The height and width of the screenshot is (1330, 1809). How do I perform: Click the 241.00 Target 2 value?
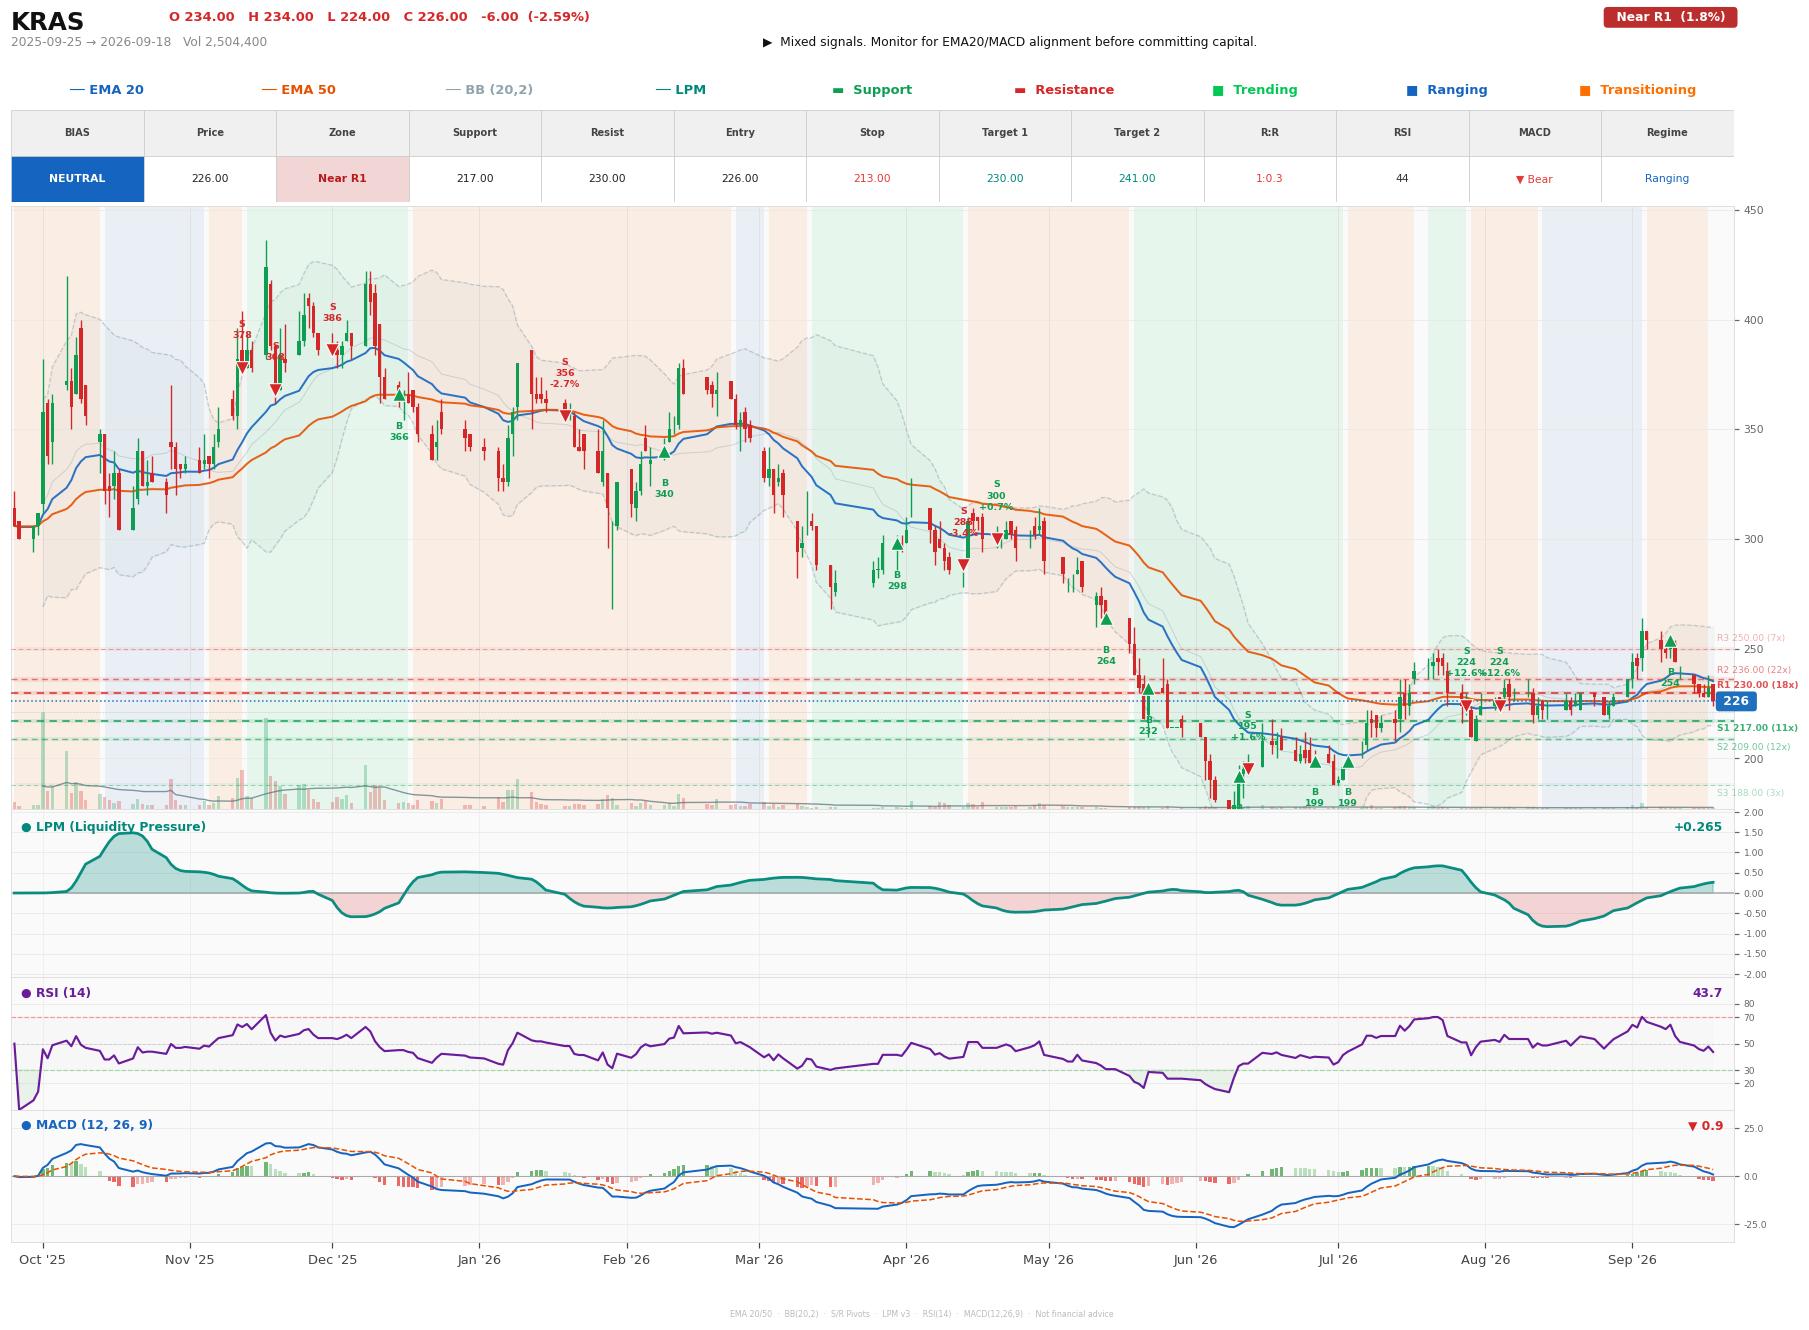pyautogui.click(x=1137, y=179)
